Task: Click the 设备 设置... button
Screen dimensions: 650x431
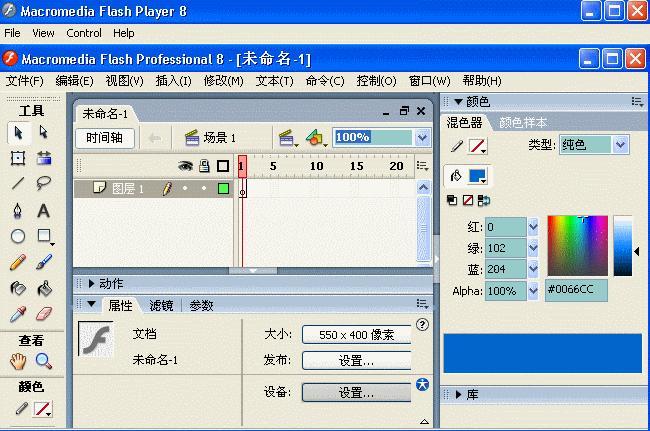Action: click(x=357, y=392)
